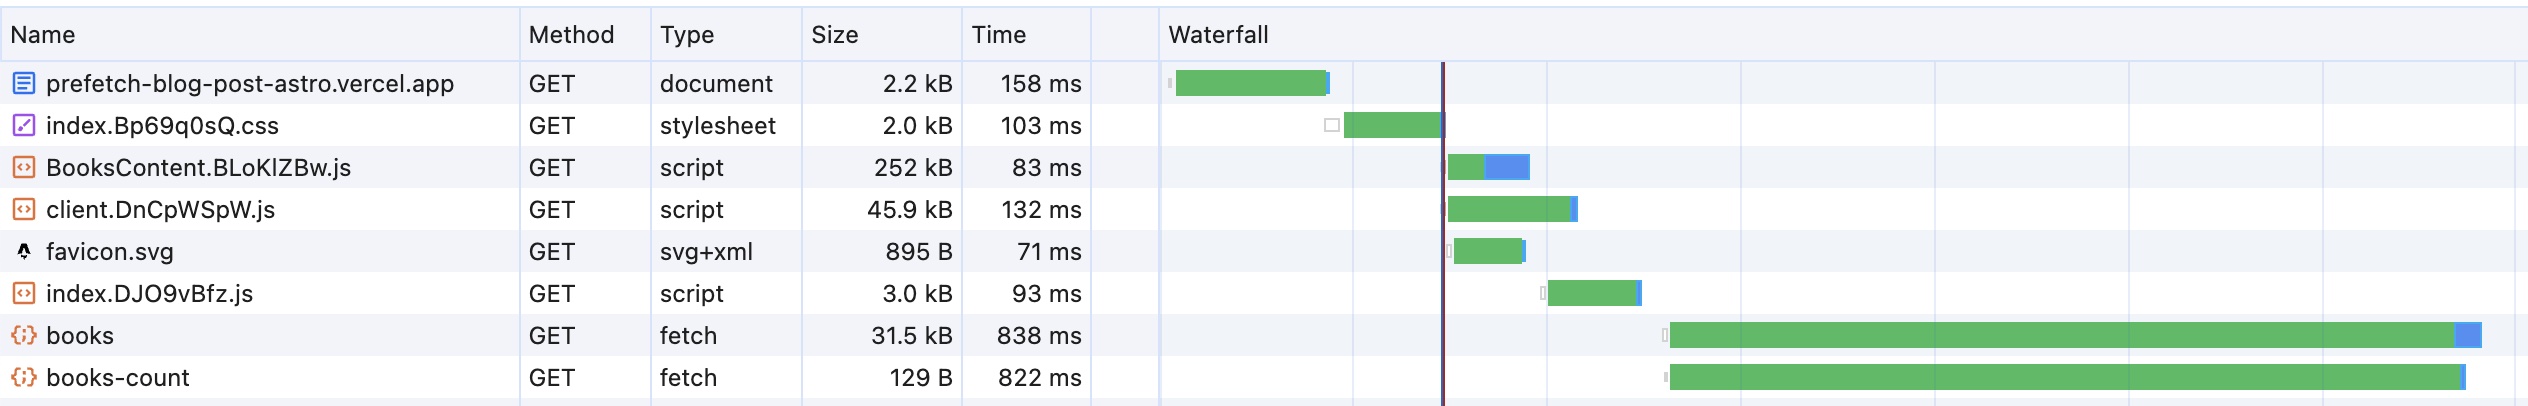Sort by the Type column header
Viewport: 2528px width, 406px height.
point(687,35)
